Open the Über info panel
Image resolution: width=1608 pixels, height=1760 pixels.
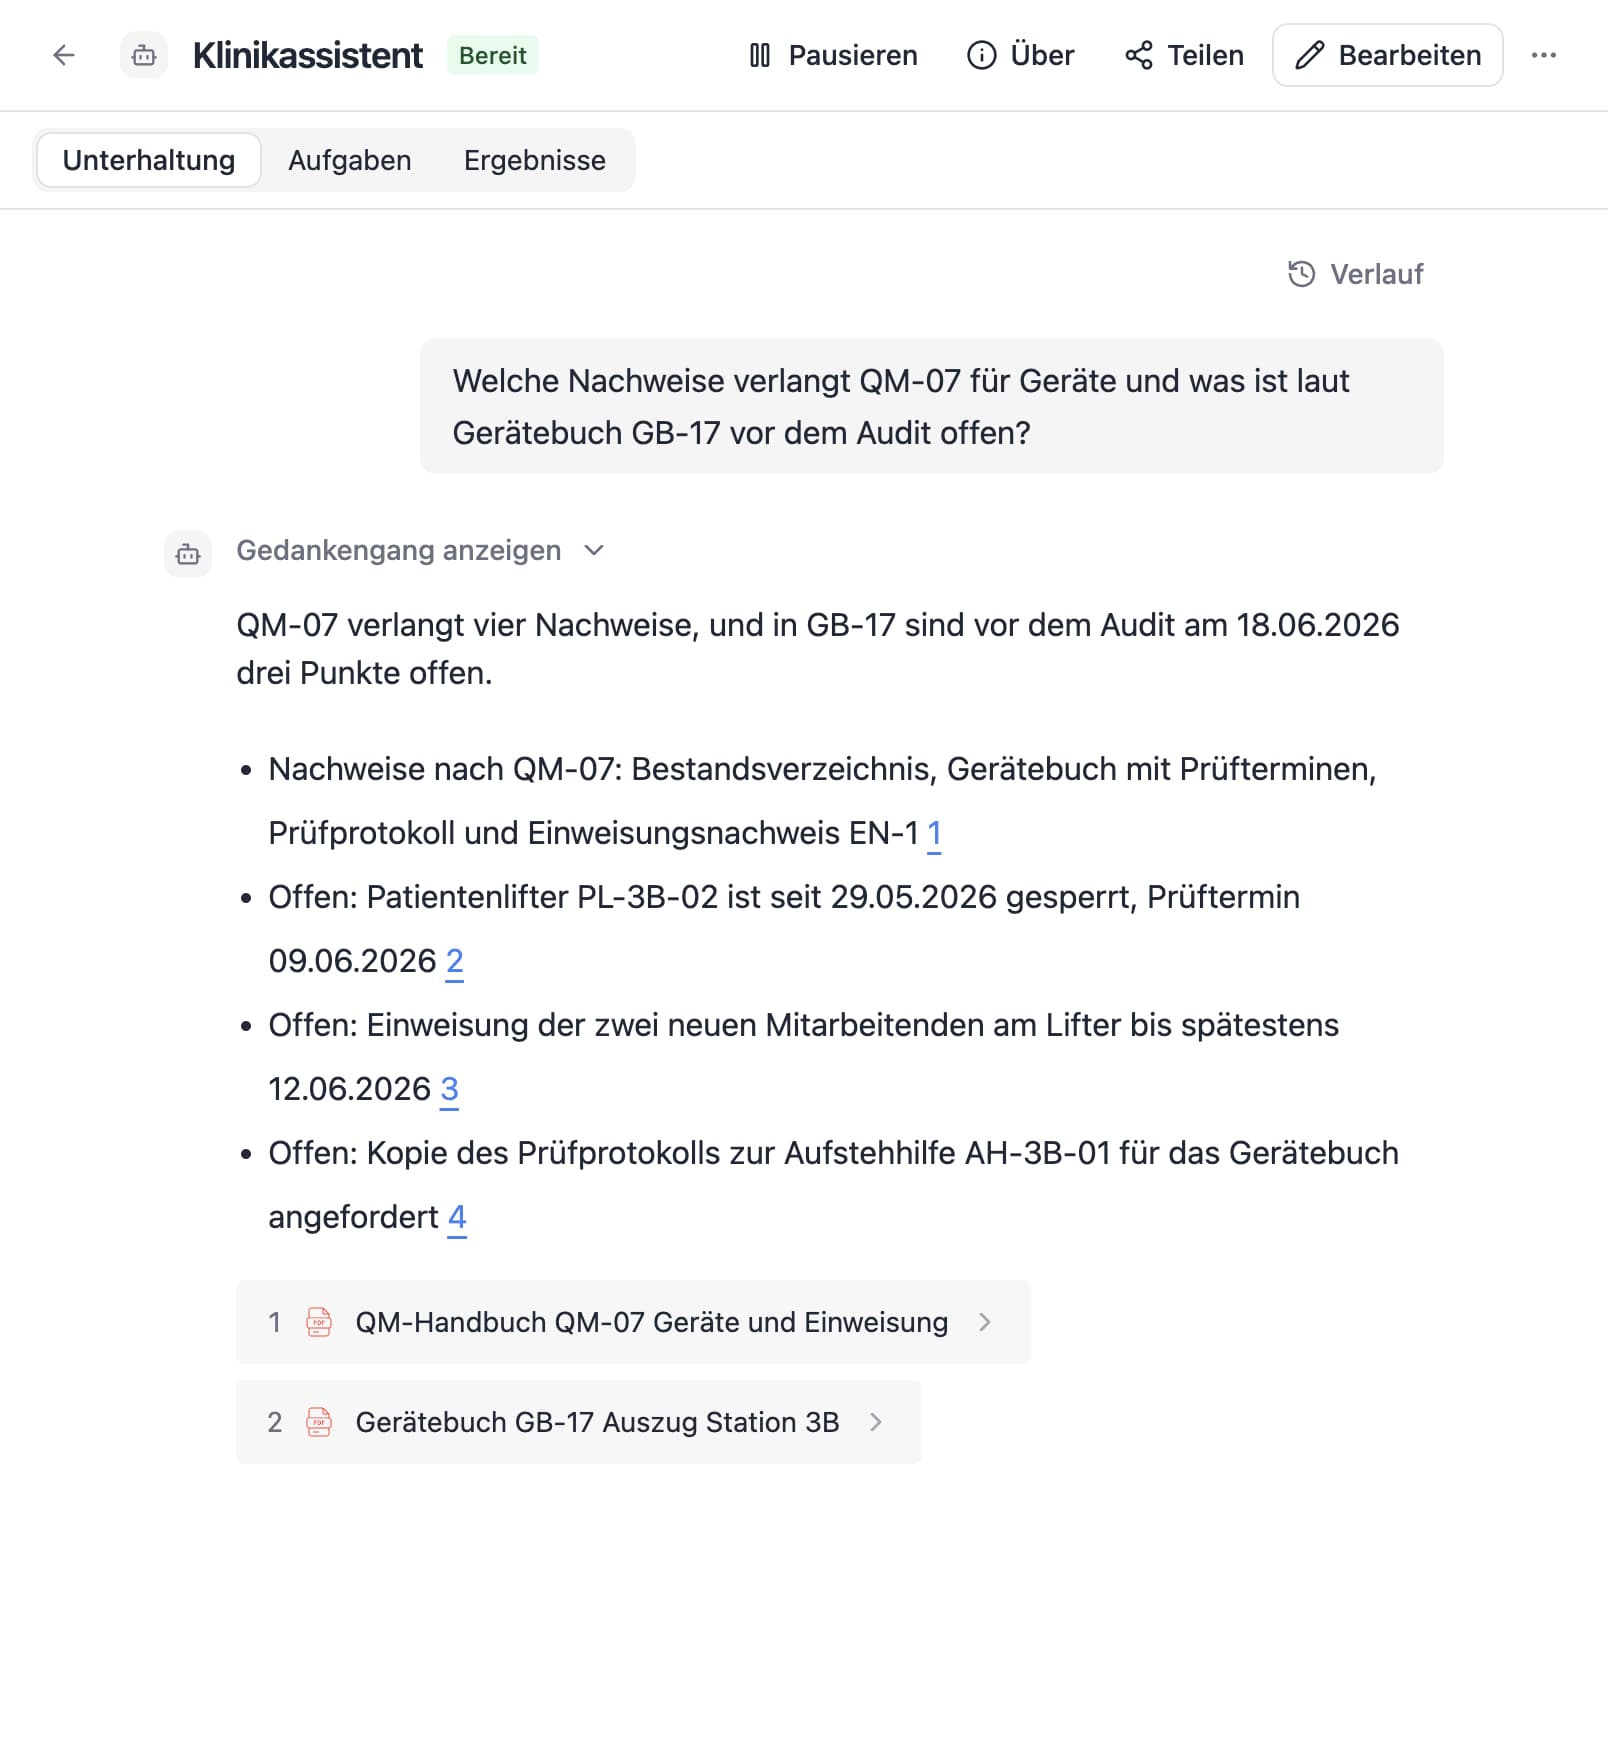tap(1020, 55)
